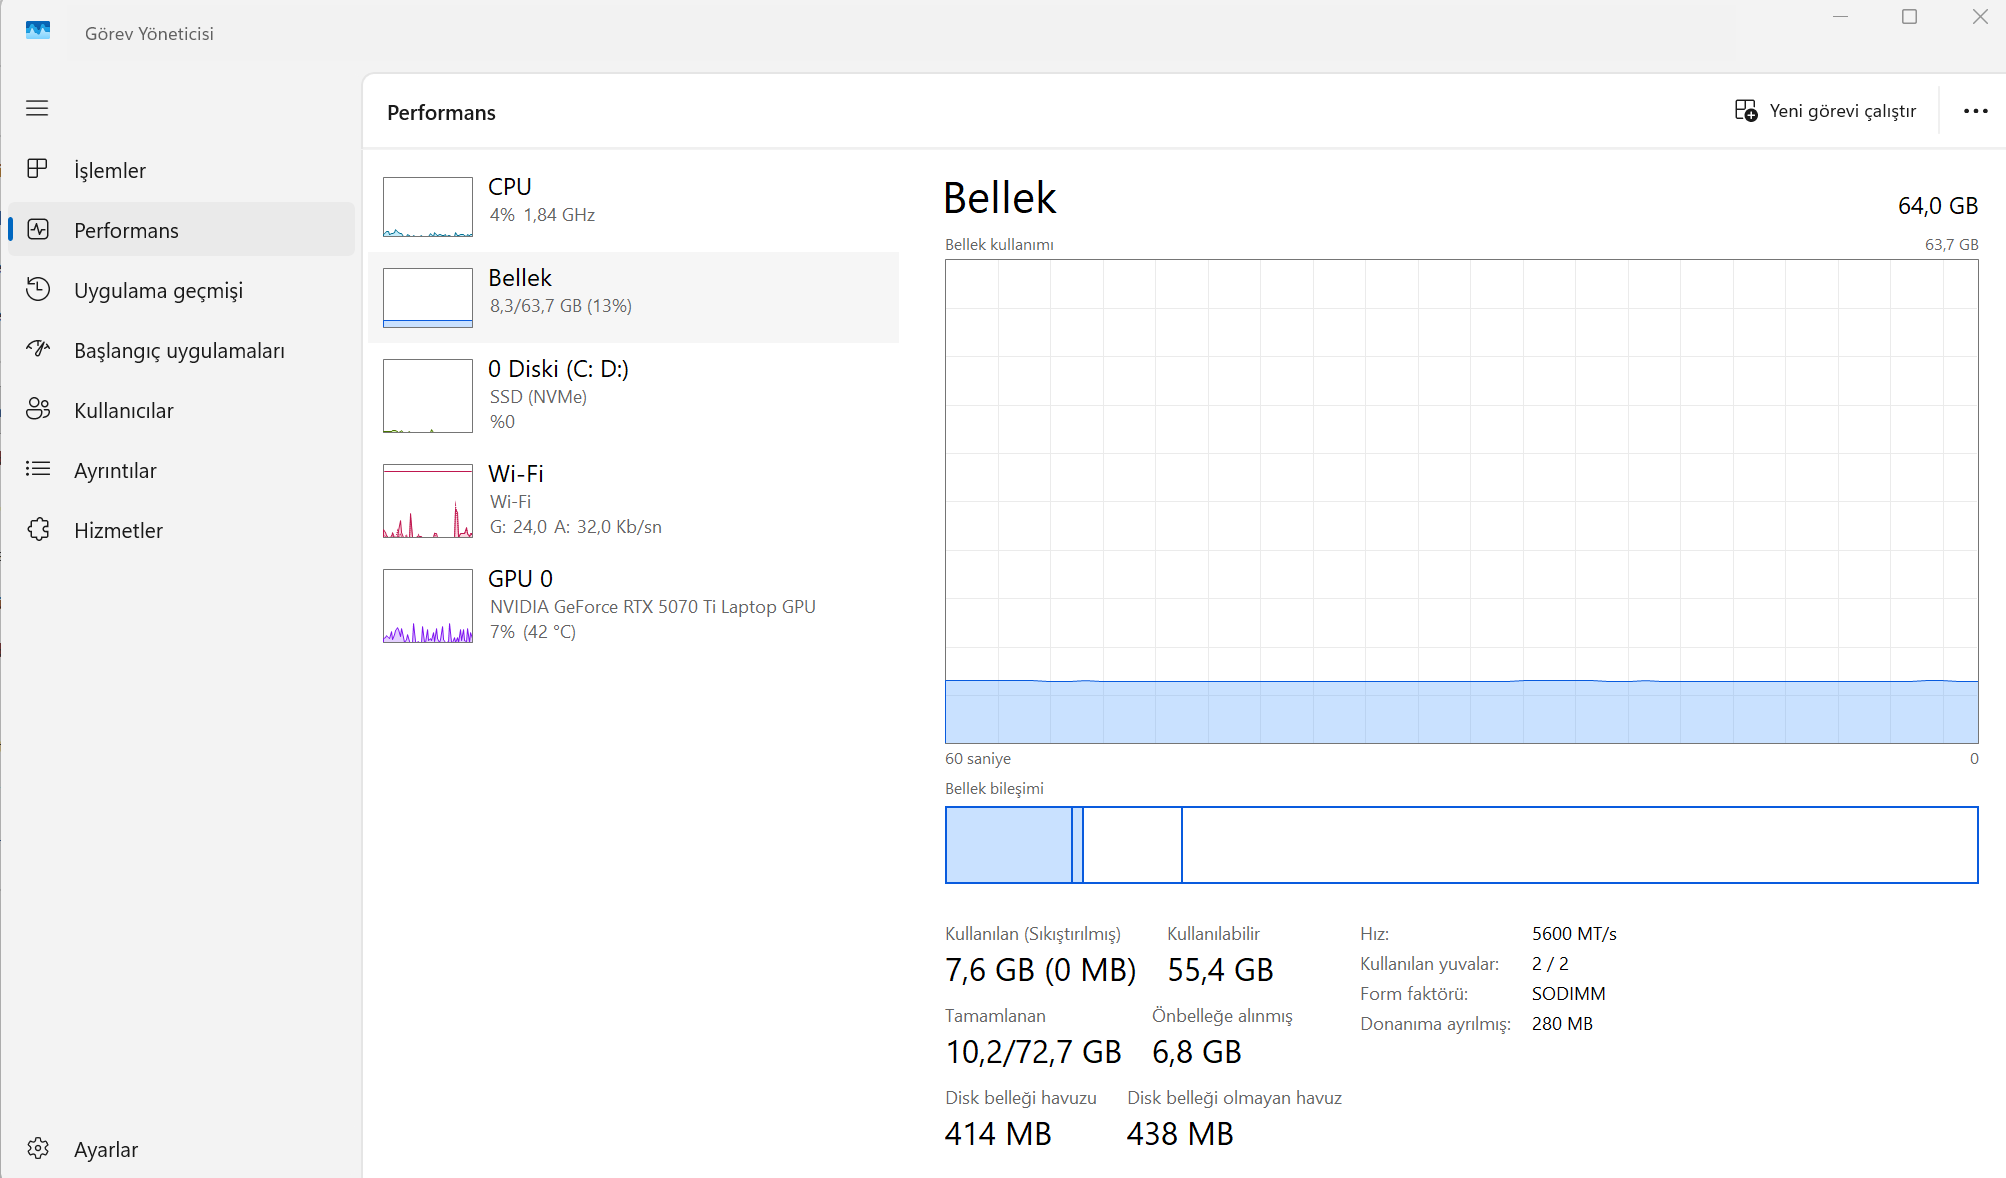Viewport: 2006px width, 1178px height.
Task: Click the Bellek bileşimi composition bar
Action: pos(1461,845)
